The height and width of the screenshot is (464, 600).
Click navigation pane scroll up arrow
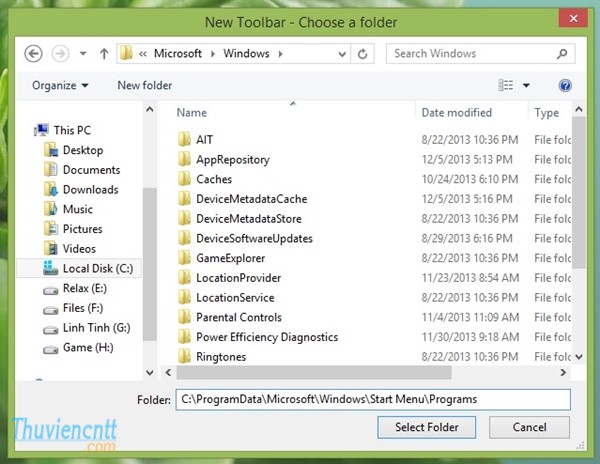coord(150,110)
